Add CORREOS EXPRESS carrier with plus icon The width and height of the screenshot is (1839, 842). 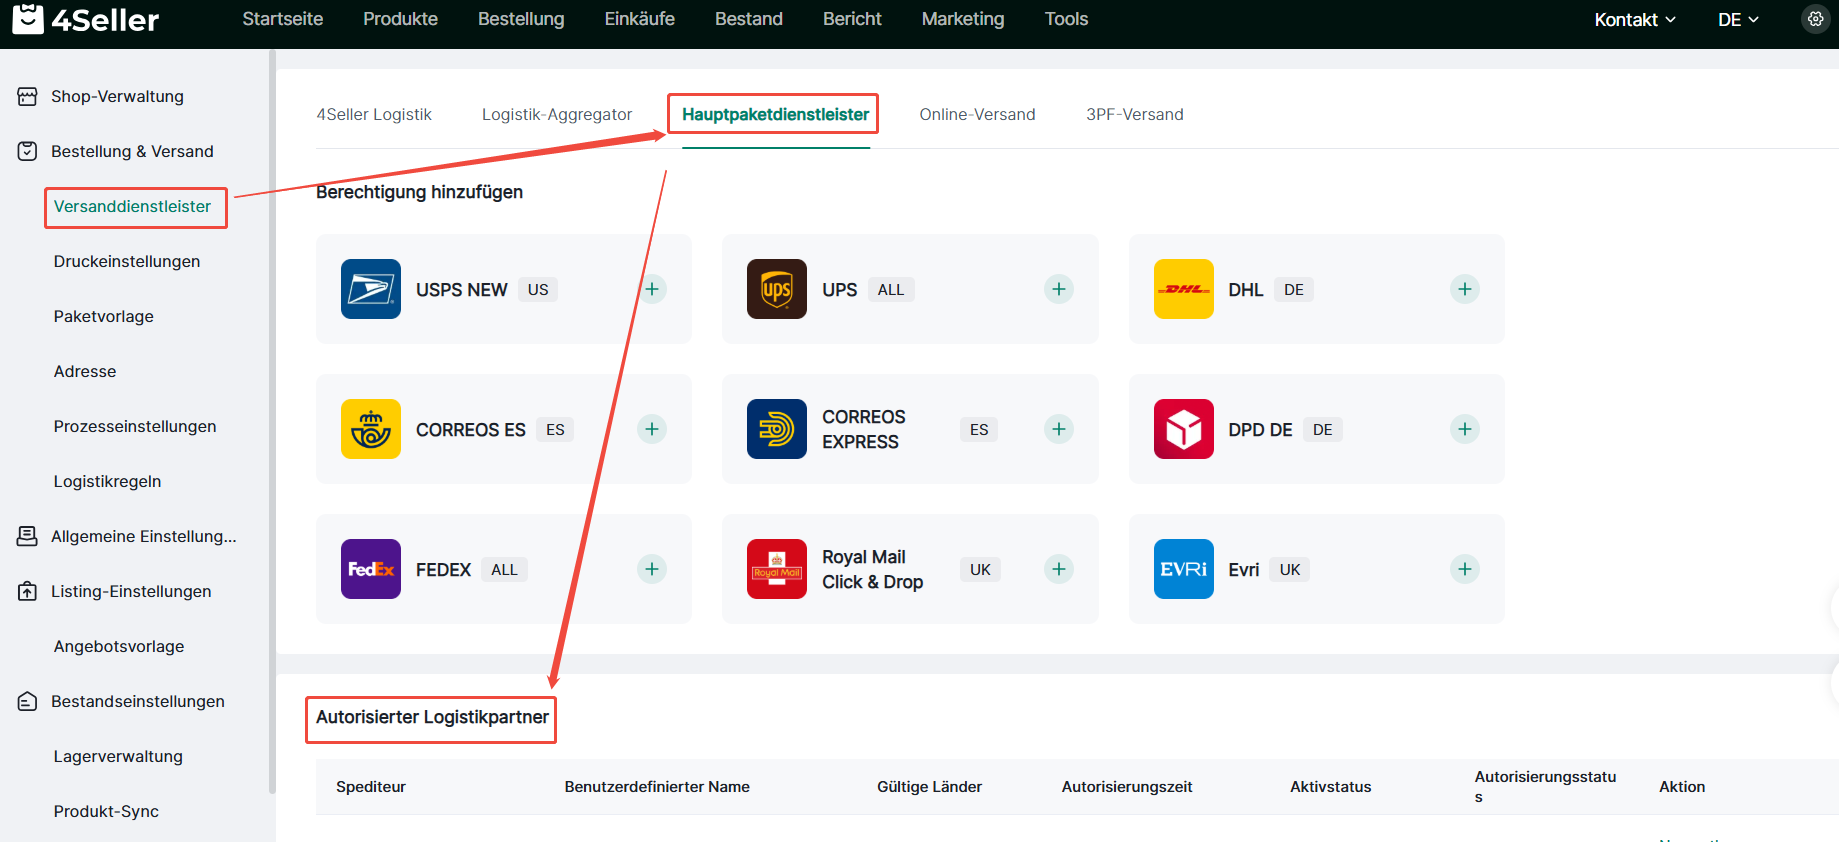pyautogui.click(x=1059, y=429)
